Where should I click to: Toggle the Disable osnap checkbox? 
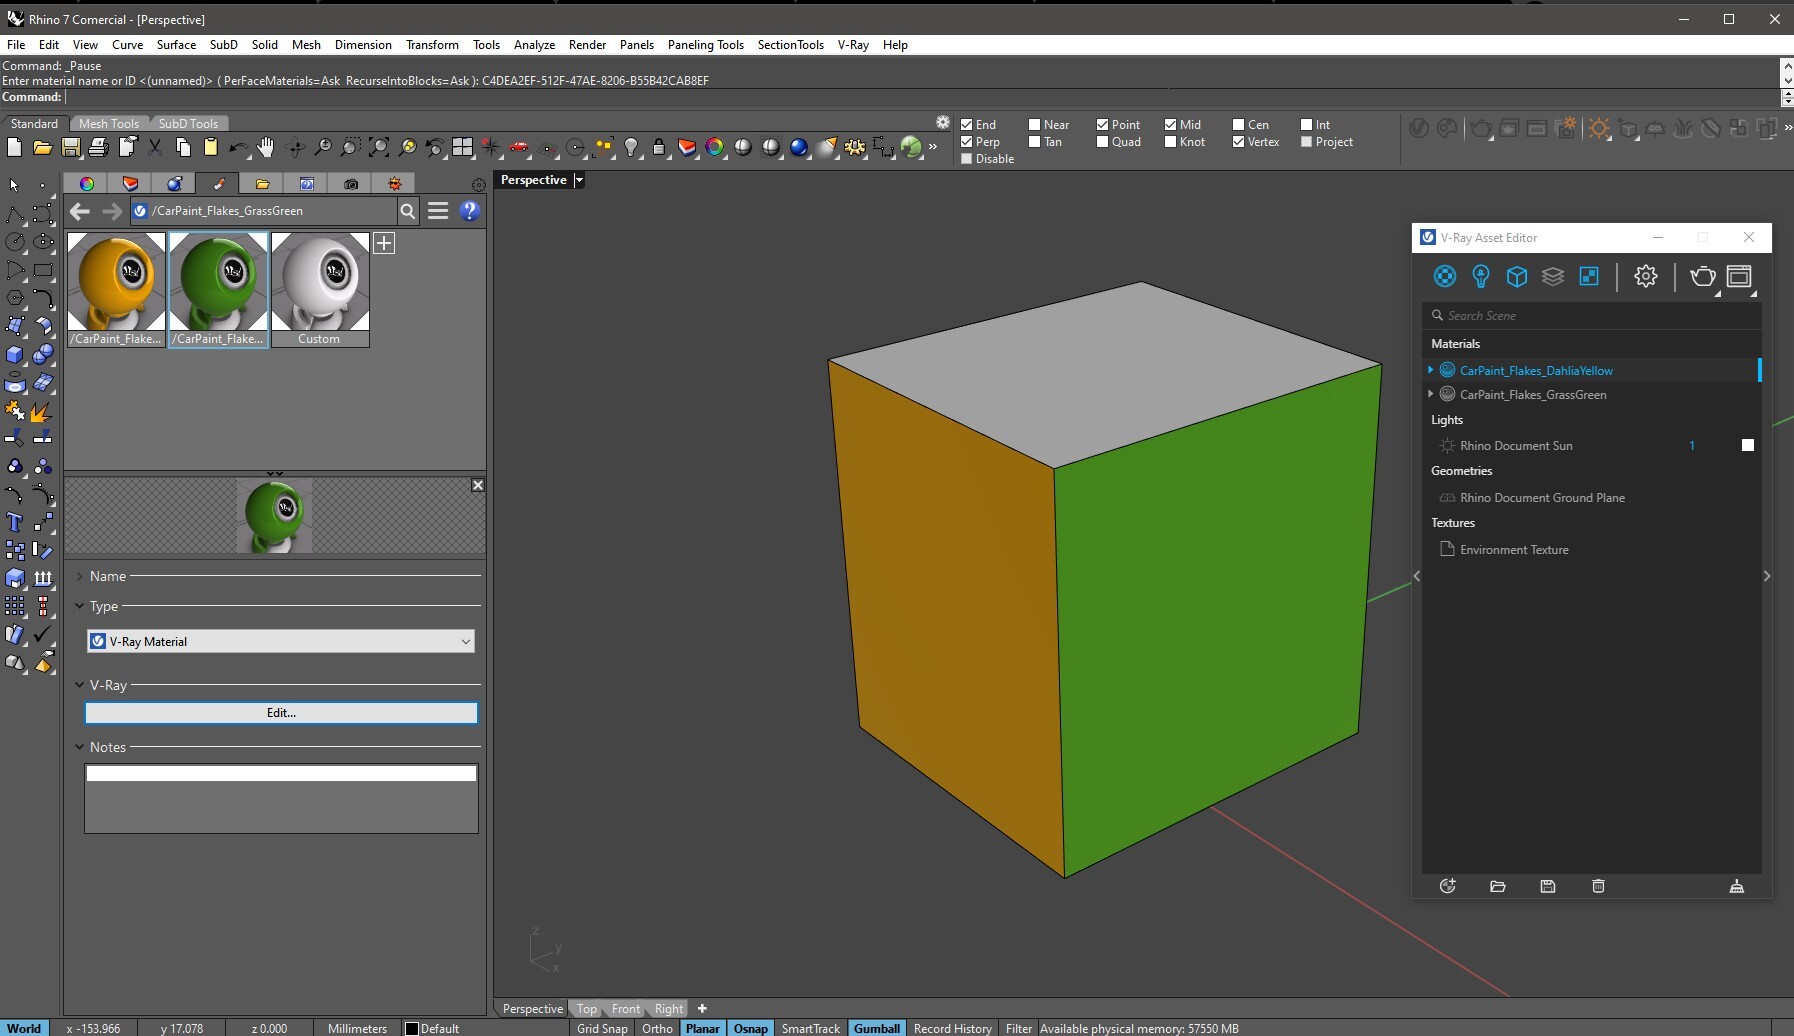967,159
